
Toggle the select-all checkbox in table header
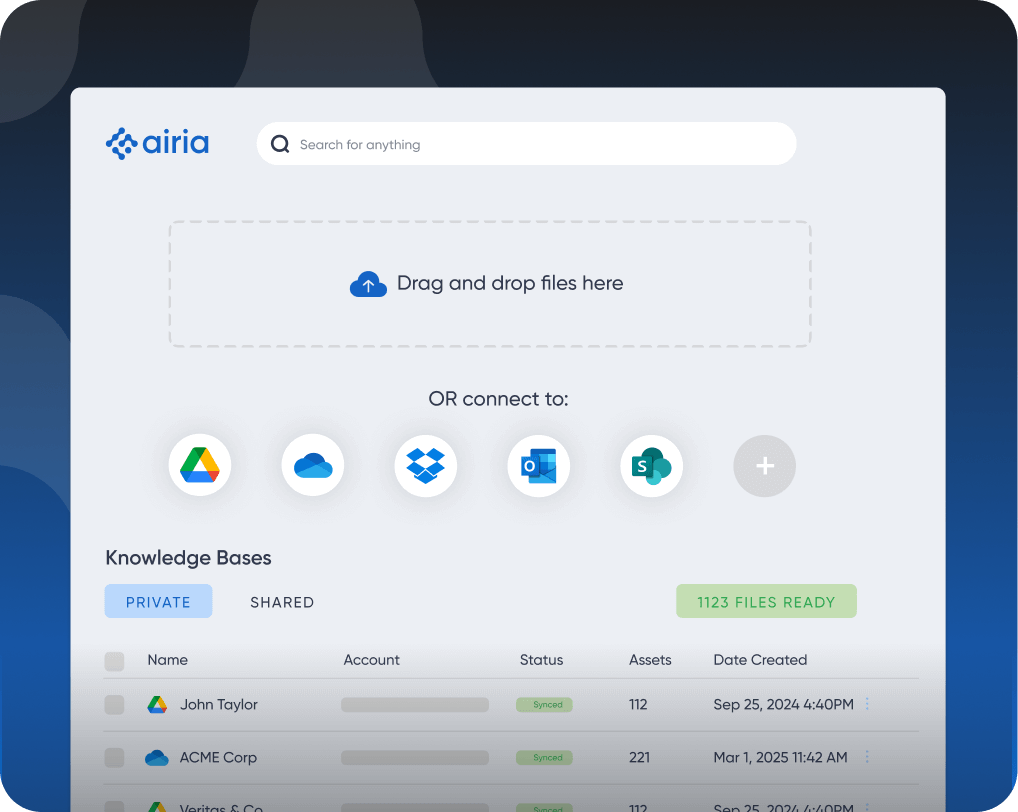[x=114, y=661]
